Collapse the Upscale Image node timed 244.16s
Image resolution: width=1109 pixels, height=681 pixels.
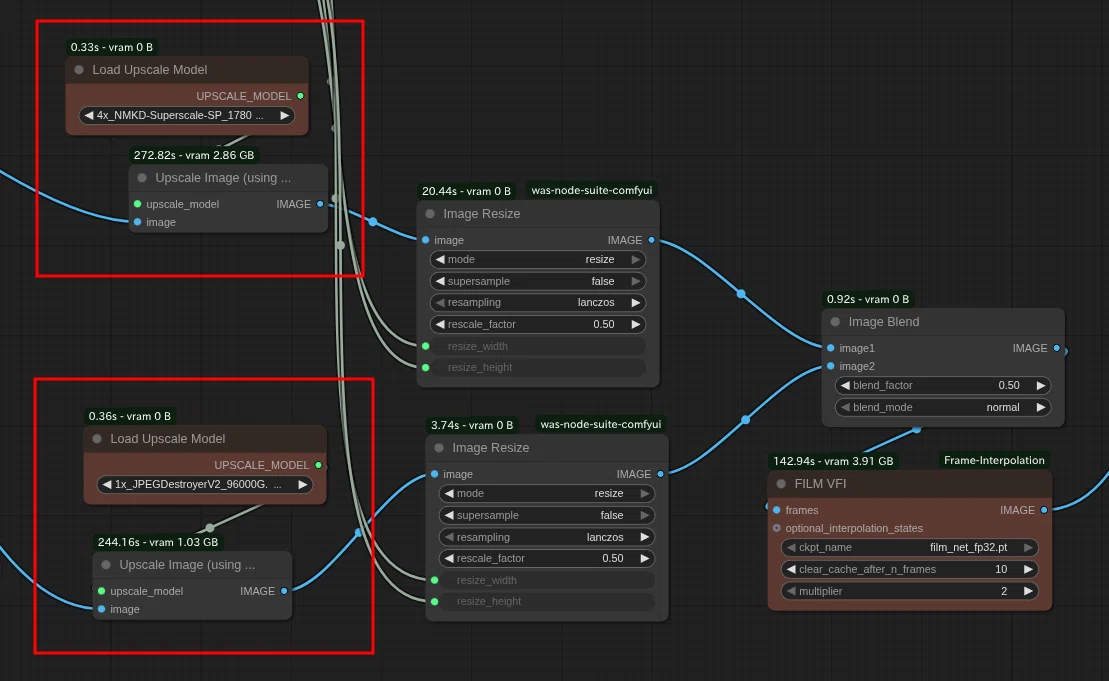click(106, 565)
